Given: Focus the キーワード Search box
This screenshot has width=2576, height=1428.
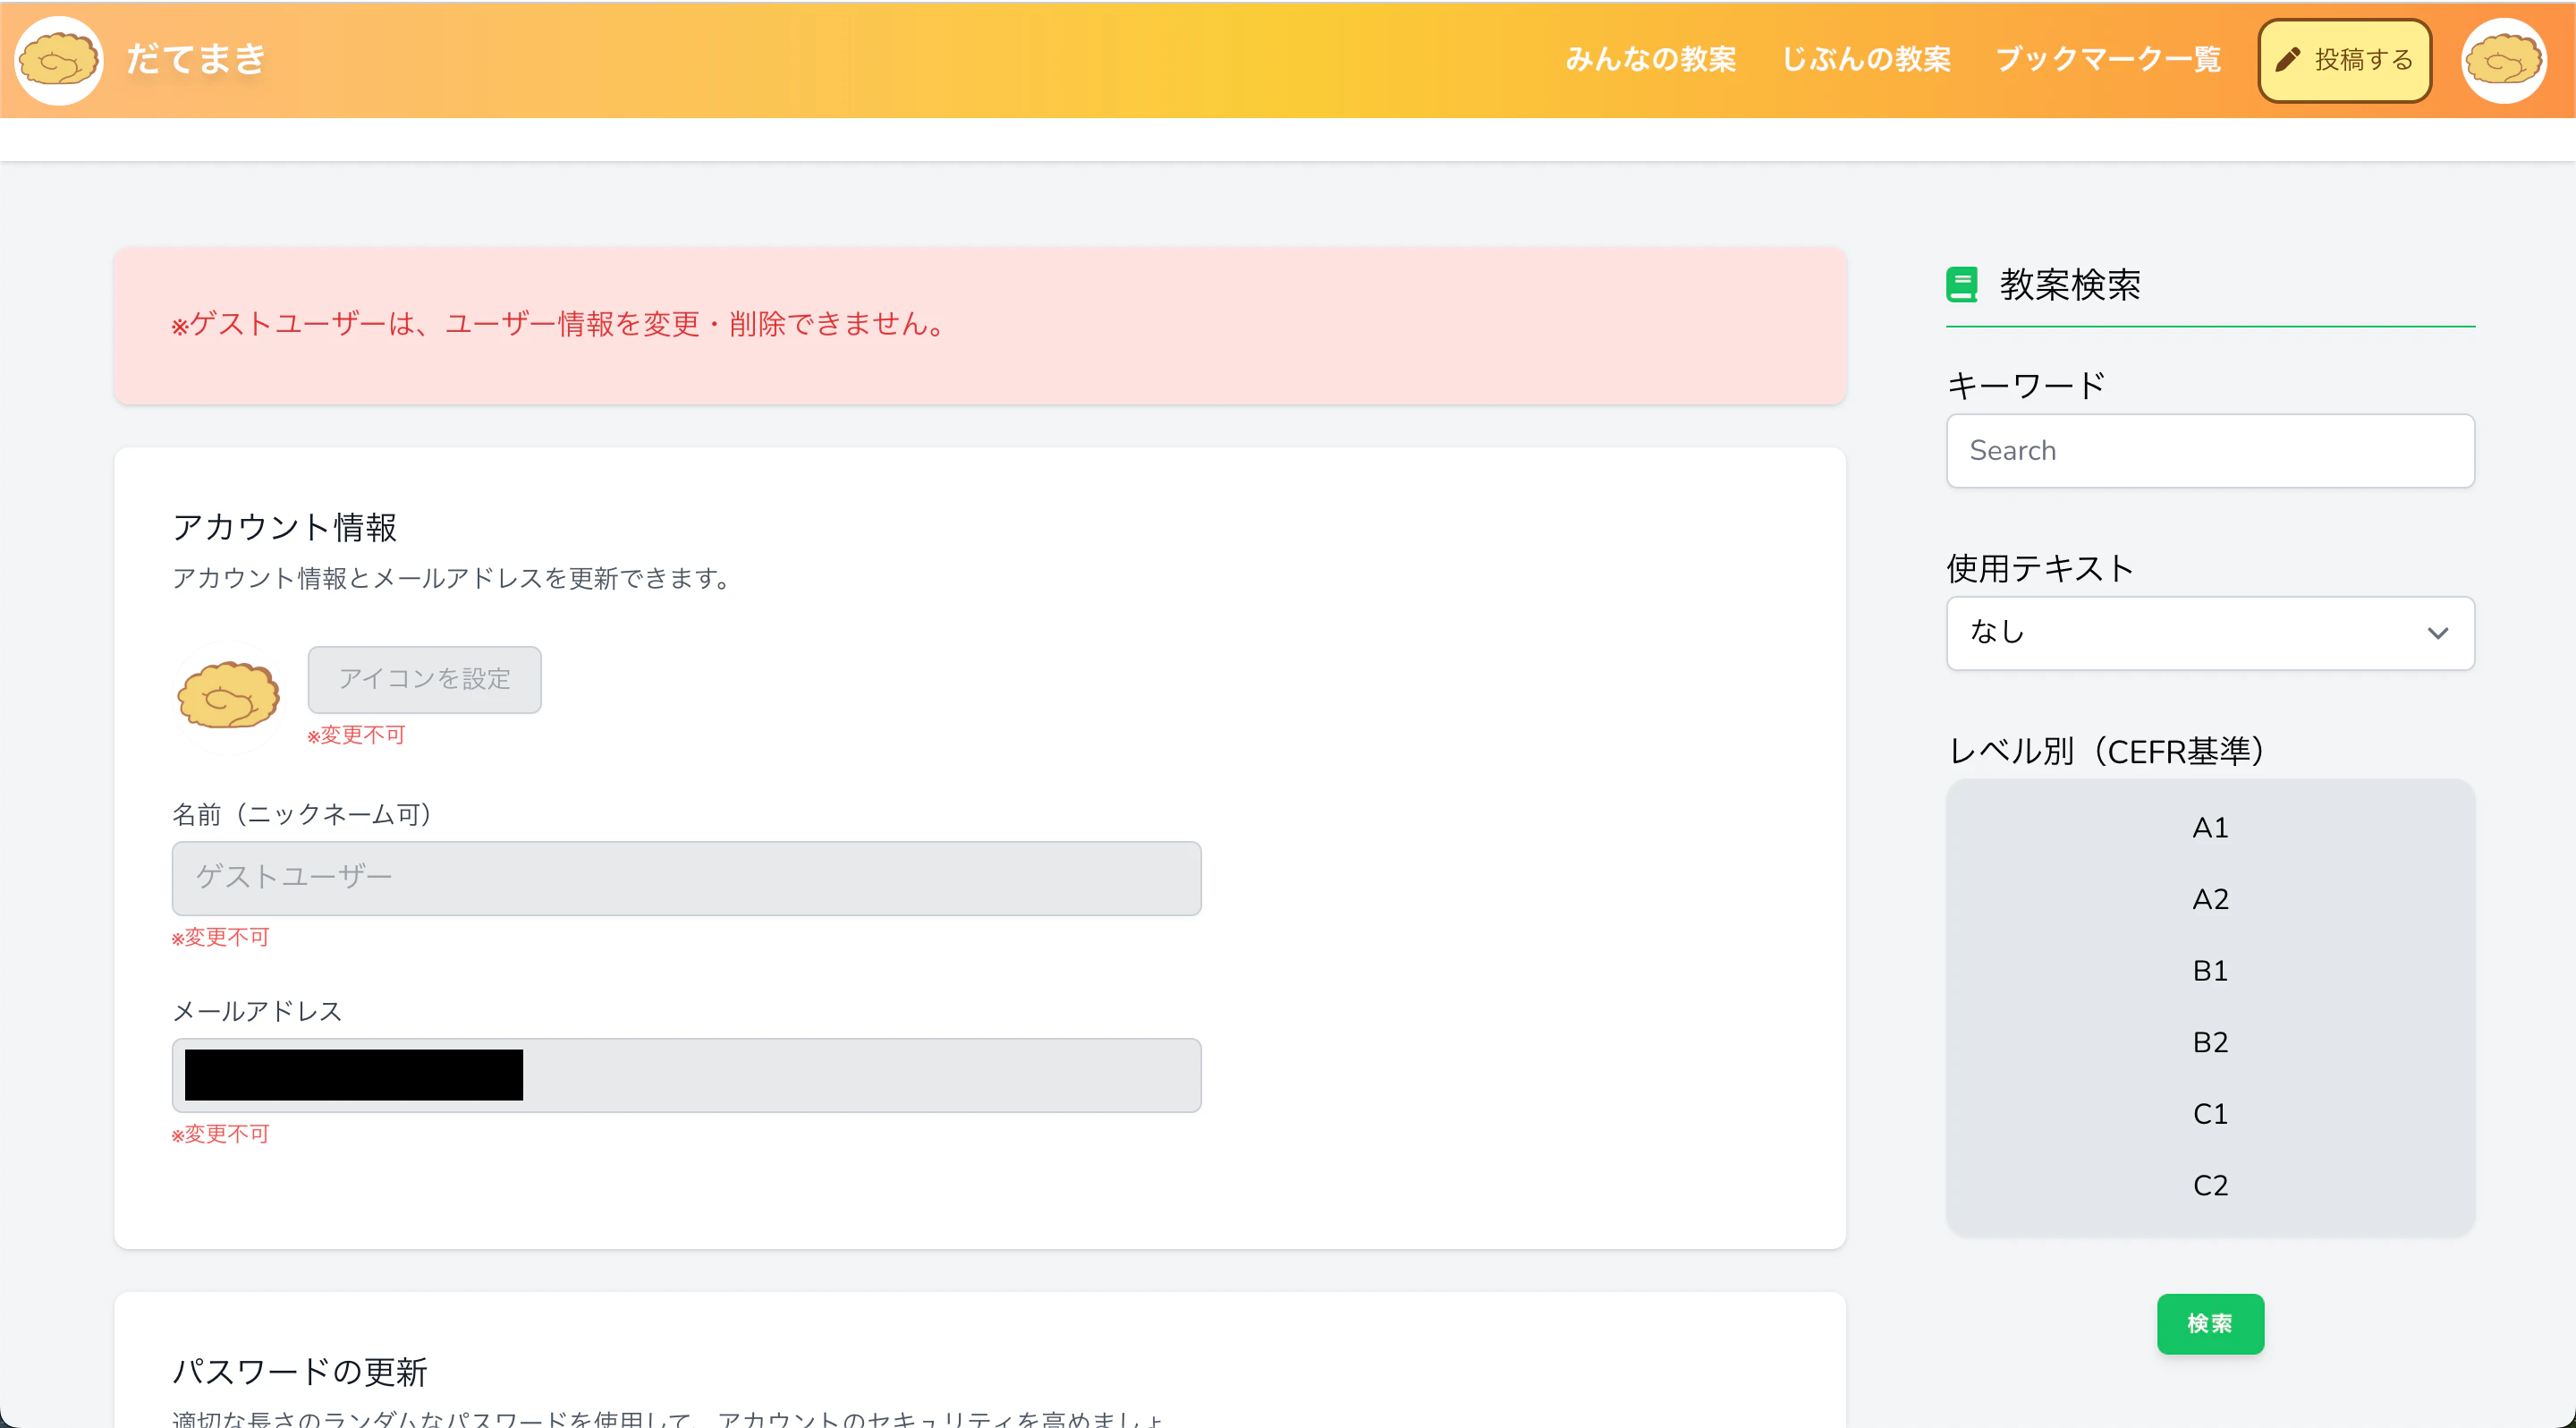Looking at the screenshot, I should [2210, 451].
